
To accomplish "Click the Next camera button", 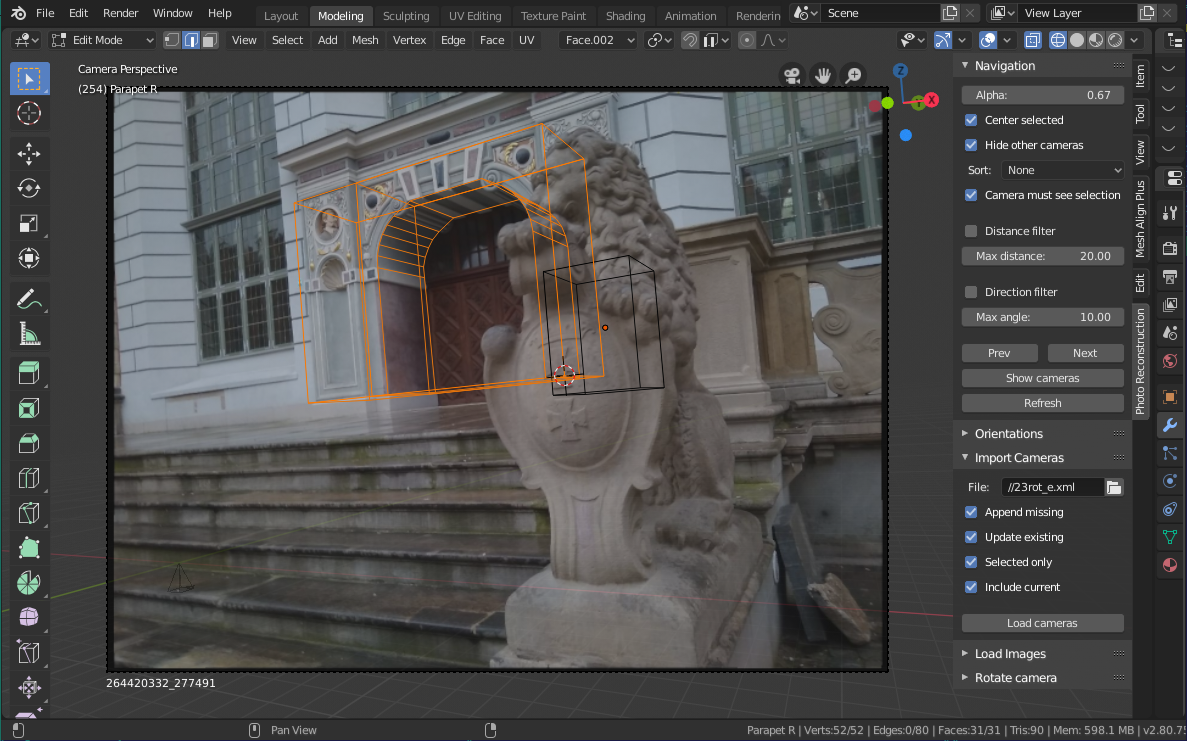I will 1085,353.
